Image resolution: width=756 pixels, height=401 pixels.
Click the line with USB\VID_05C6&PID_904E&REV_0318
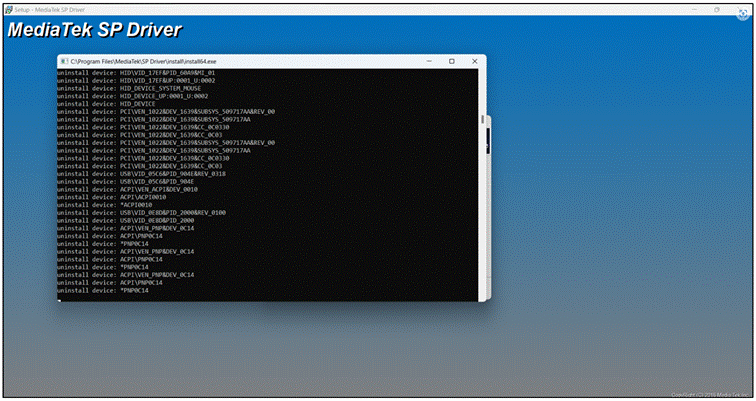(141, 174)
